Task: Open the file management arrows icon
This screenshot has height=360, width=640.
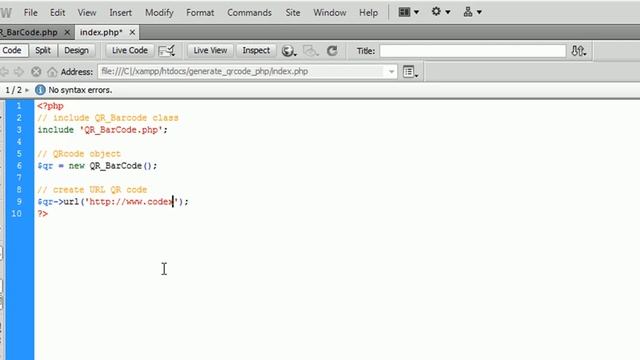Action: 578,51
